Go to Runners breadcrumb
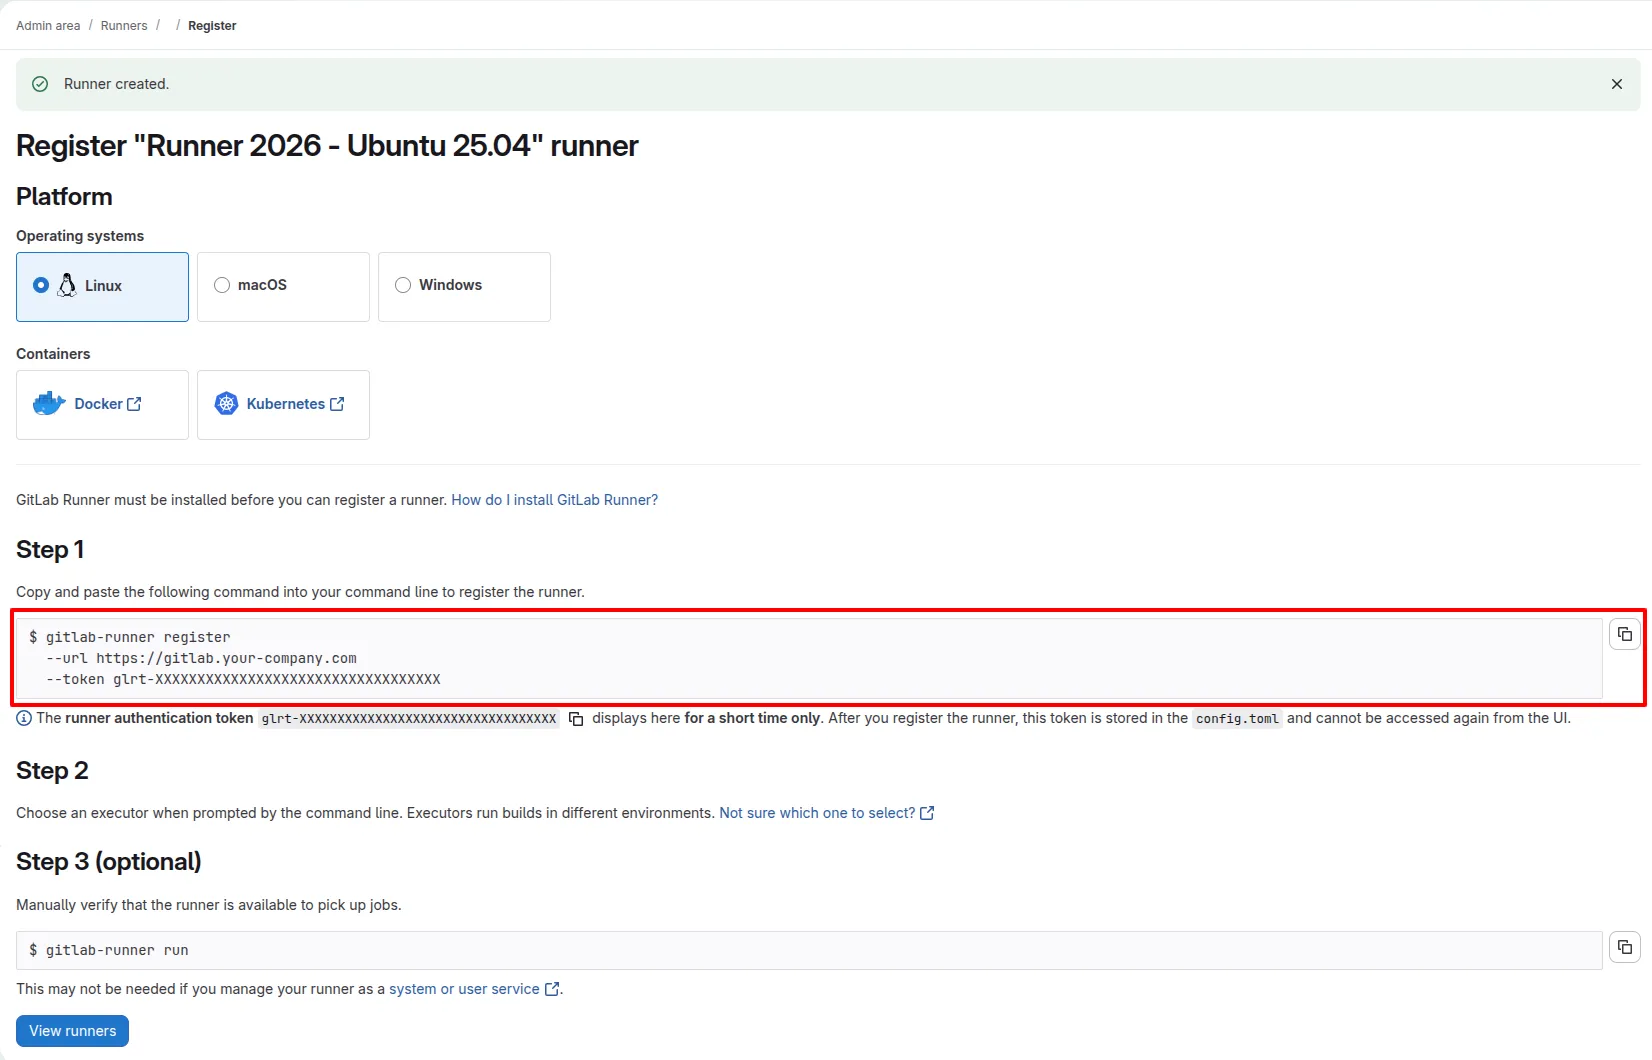The image size is (1652, 1060). coord(124,26)
